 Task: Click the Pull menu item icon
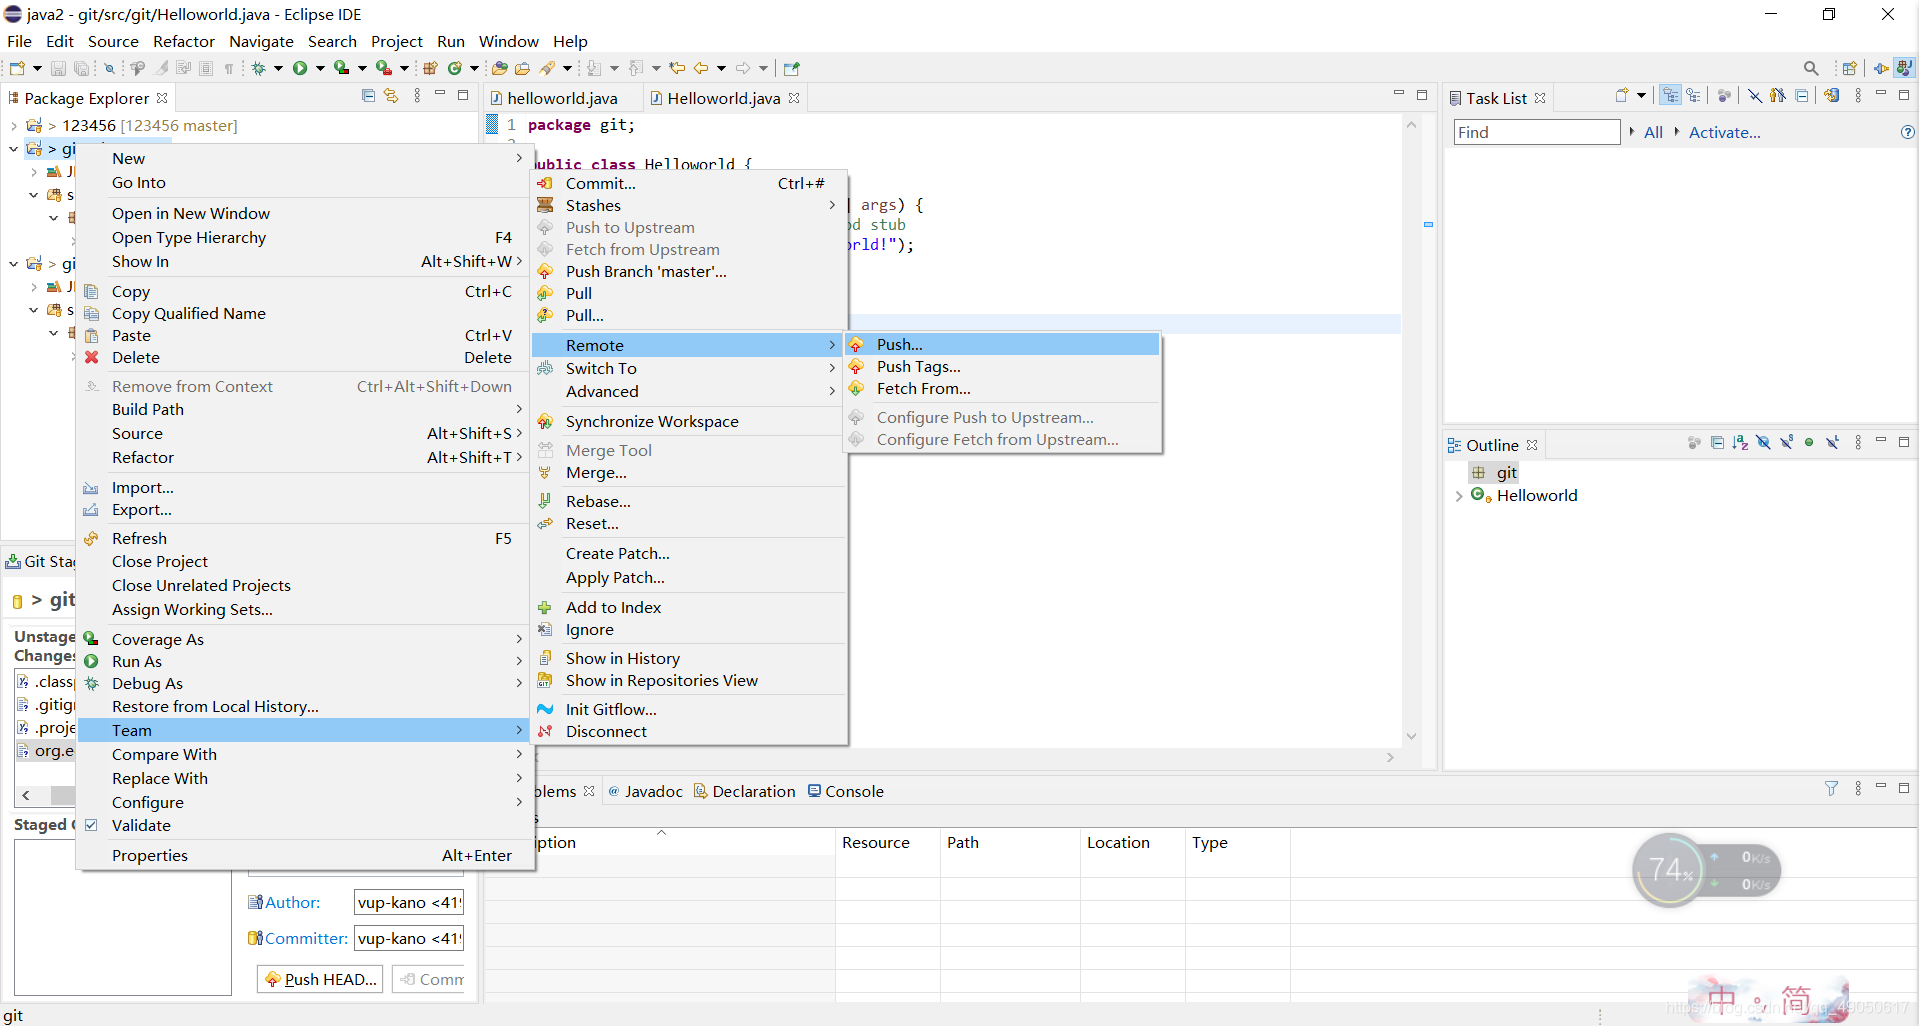click(x=545, y=293)
